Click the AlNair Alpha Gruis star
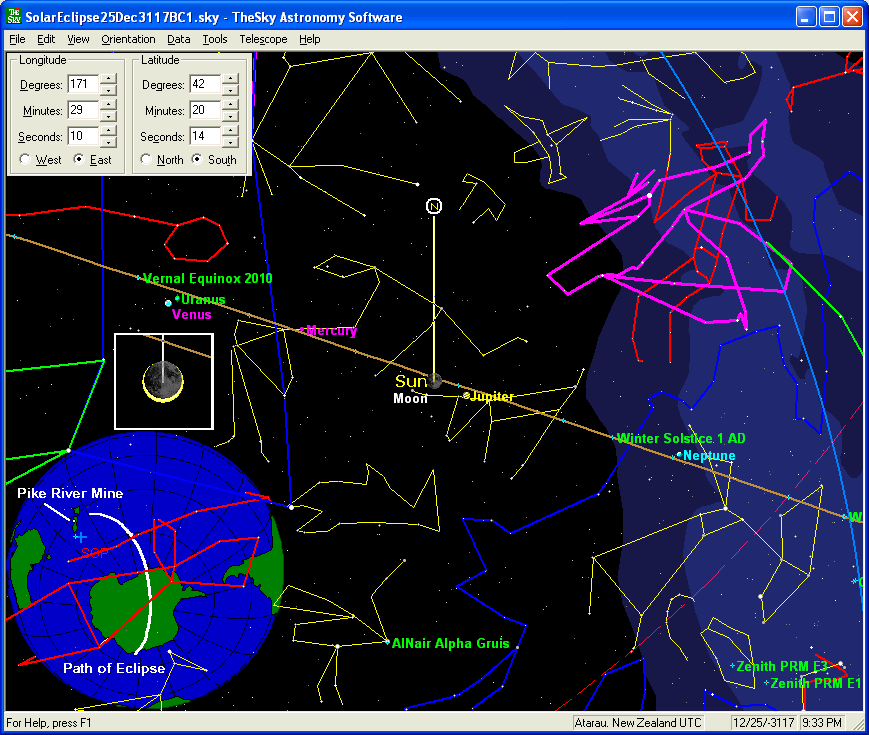This screenshot has width=869, height=735. (x=387, y=642)
